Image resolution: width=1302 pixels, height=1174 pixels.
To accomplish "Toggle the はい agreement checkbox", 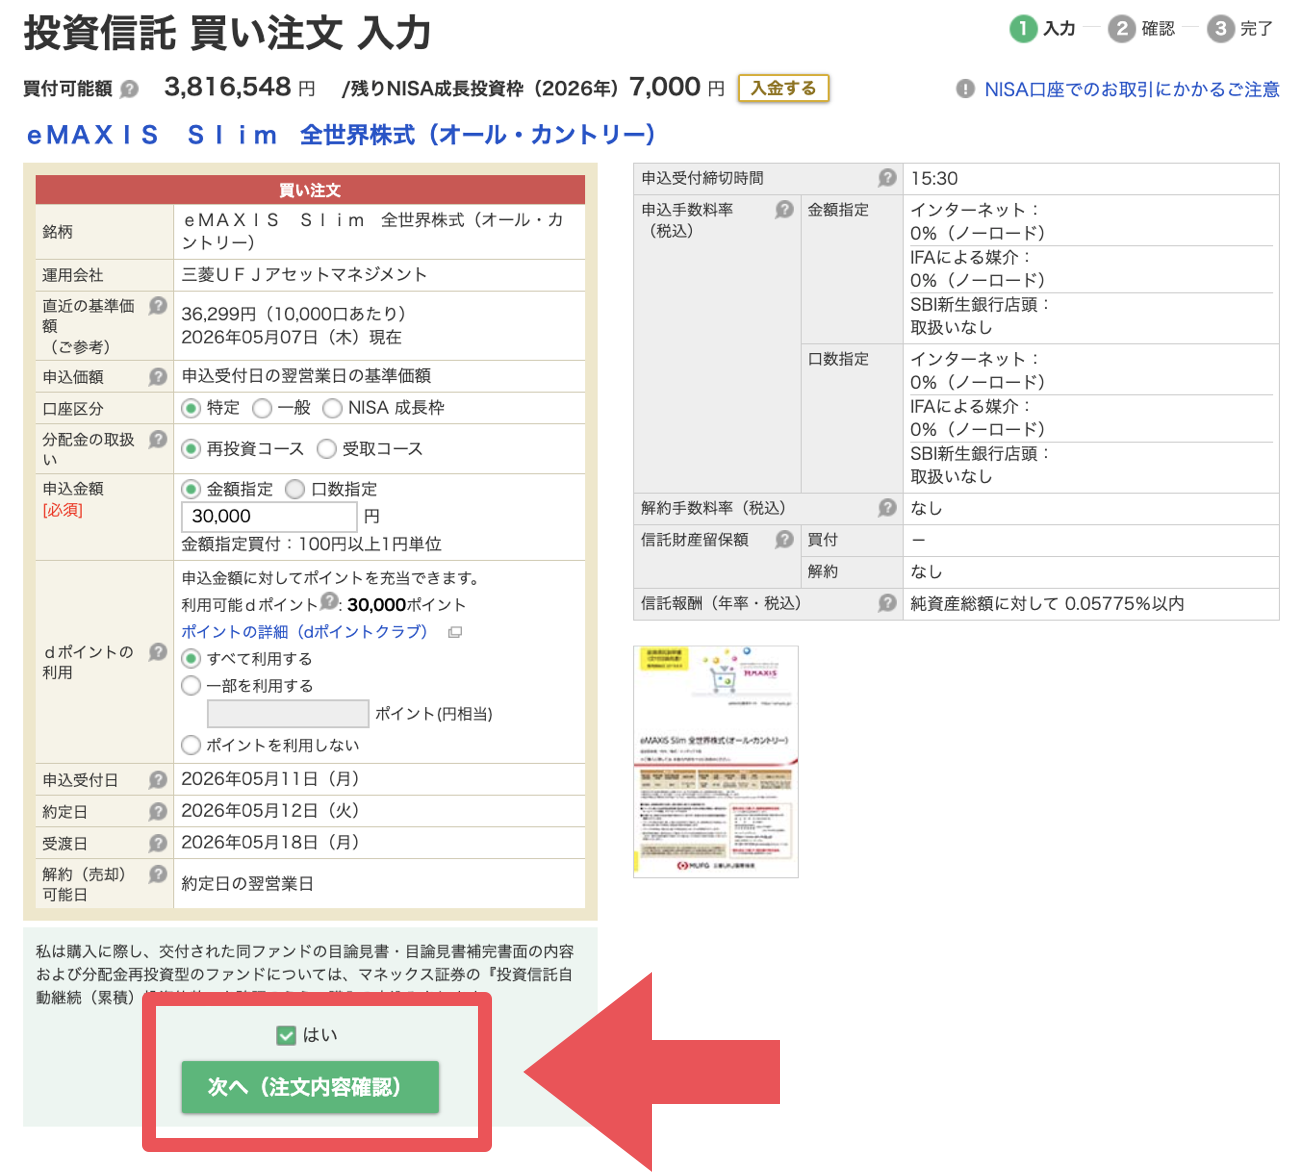I will [286, 1035].
